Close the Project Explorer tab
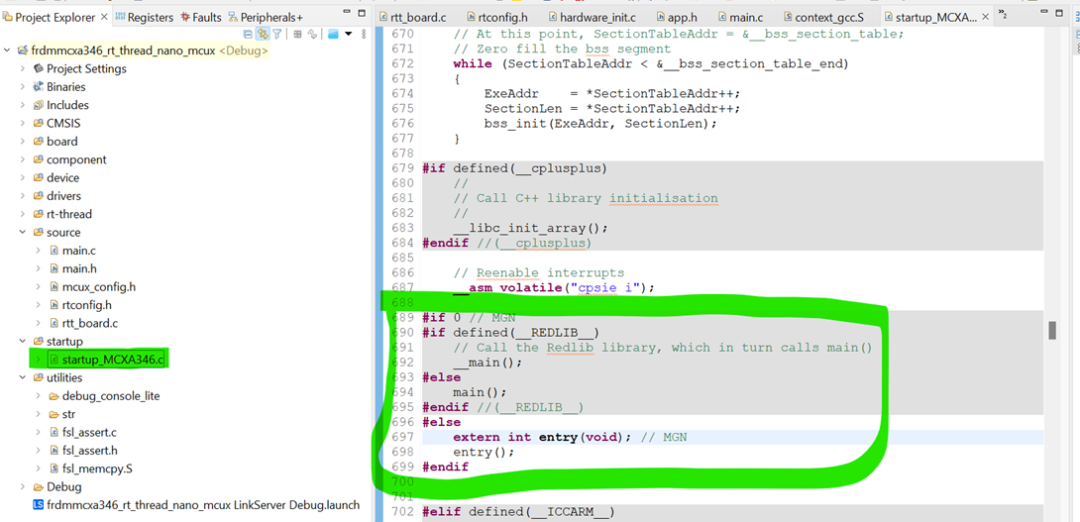 [x=105, y=17]
